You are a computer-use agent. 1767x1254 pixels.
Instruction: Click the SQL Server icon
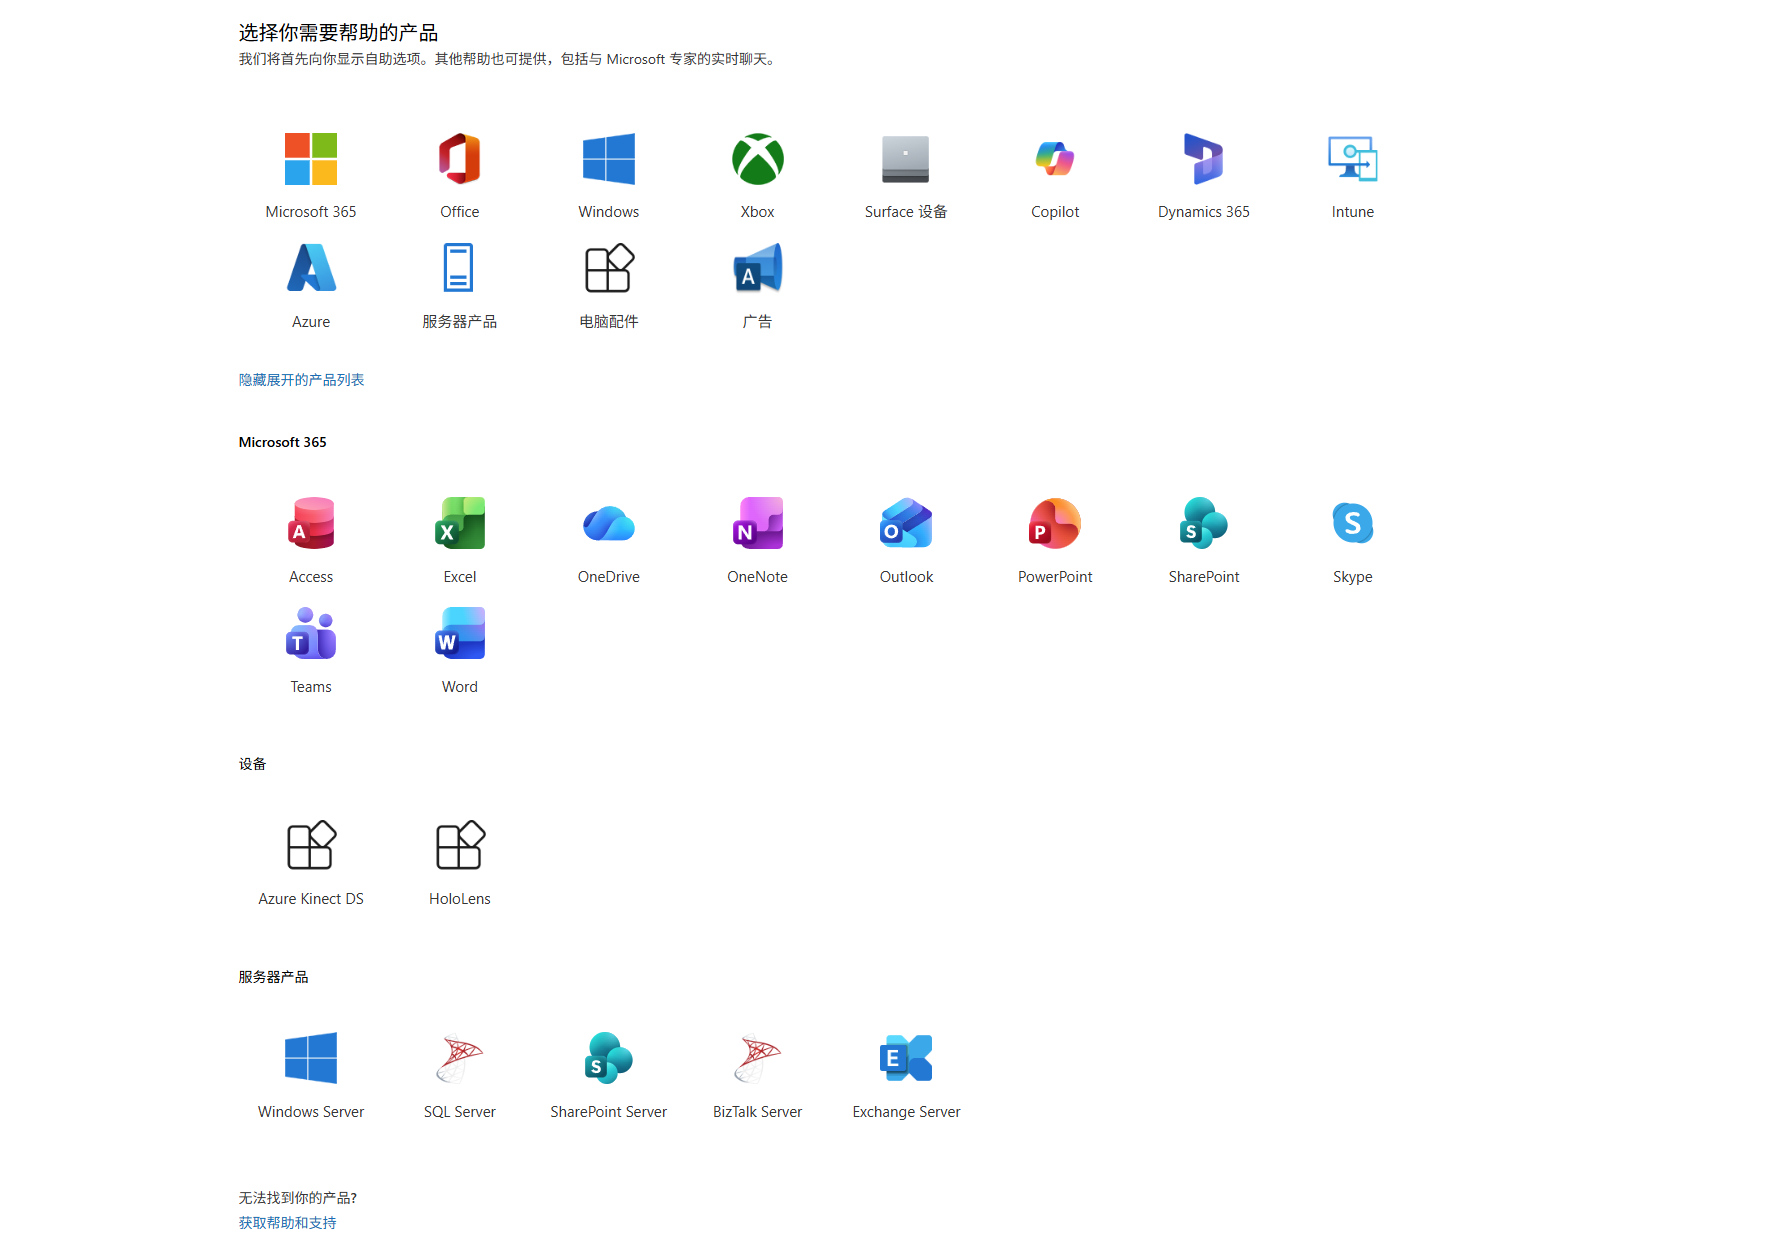(x=460, y=1058)
